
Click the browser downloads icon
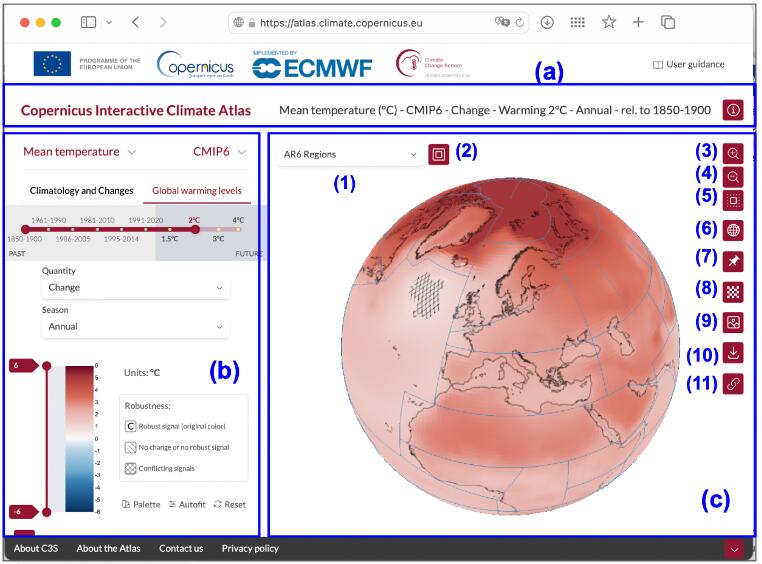coord(547,22)
